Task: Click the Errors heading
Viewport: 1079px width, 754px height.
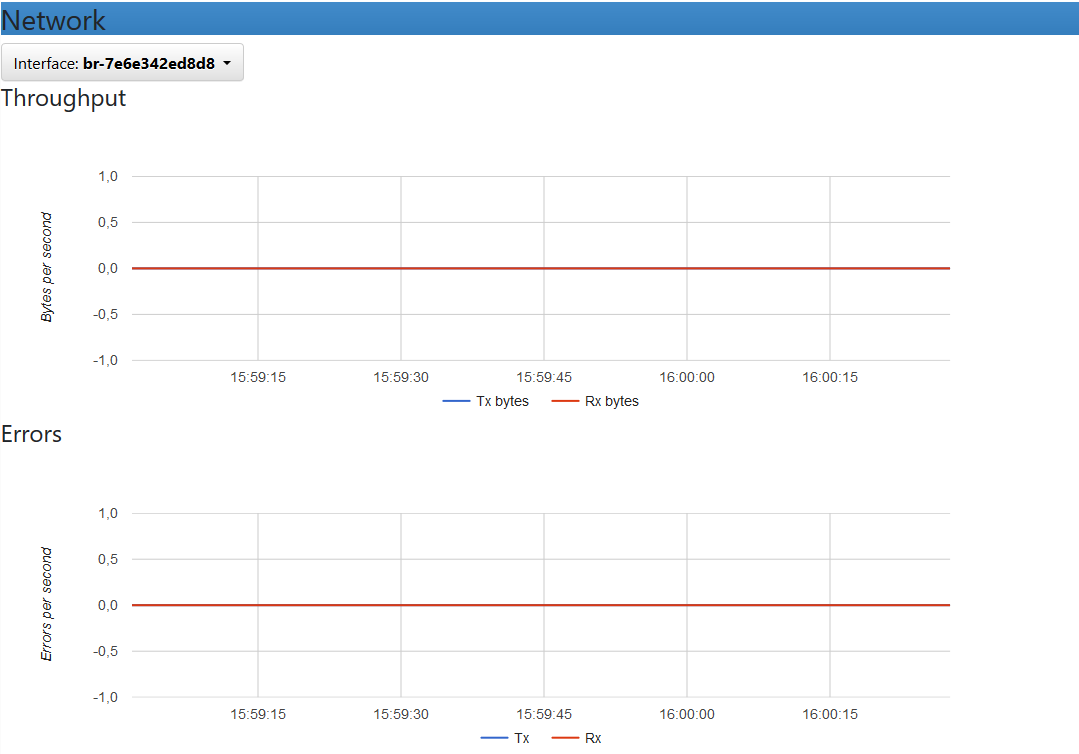Action: click(32, 434)
